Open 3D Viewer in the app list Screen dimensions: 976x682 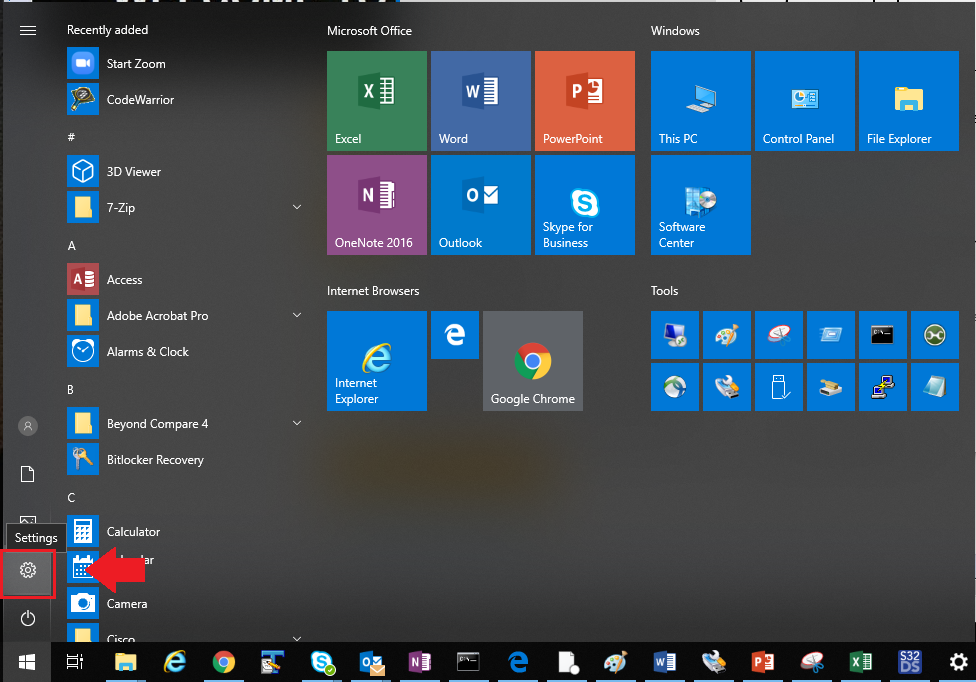[185, 171]
